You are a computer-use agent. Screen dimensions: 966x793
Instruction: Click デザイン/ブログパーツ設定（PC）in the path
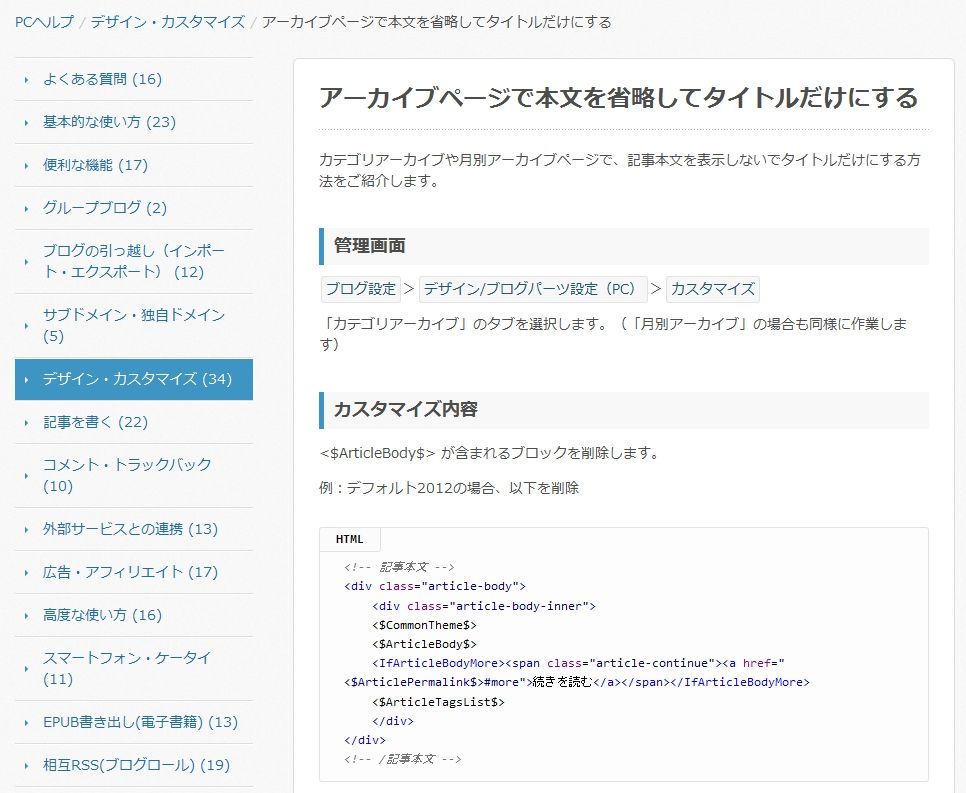coord(529,289)
